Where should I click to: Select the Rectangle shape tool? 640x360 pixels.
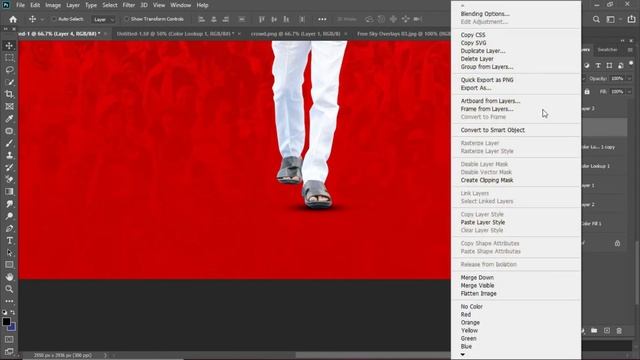9,264
